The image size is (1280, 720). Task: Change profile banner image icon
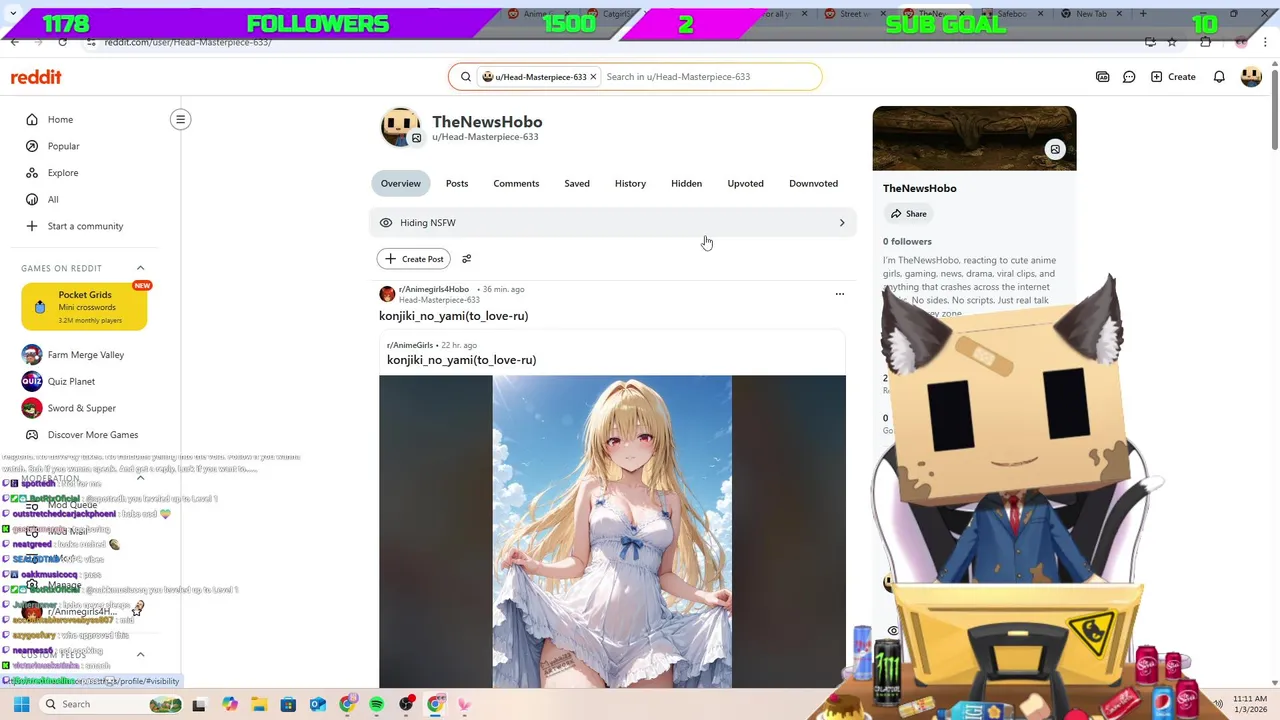coord(1055,150)
